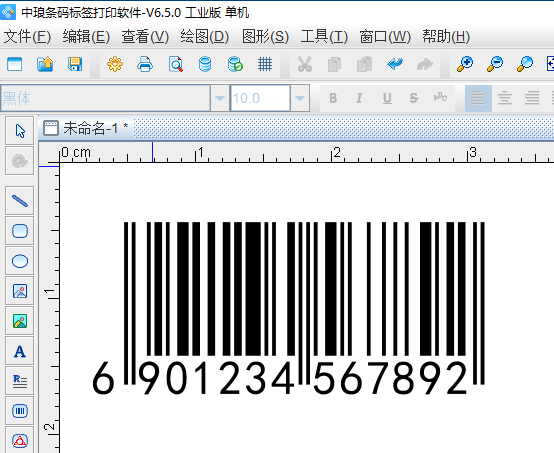The width and height of the screenshot is (554, 453).
Task: Open the 绘图(D) menu
Action: [205, 36]
